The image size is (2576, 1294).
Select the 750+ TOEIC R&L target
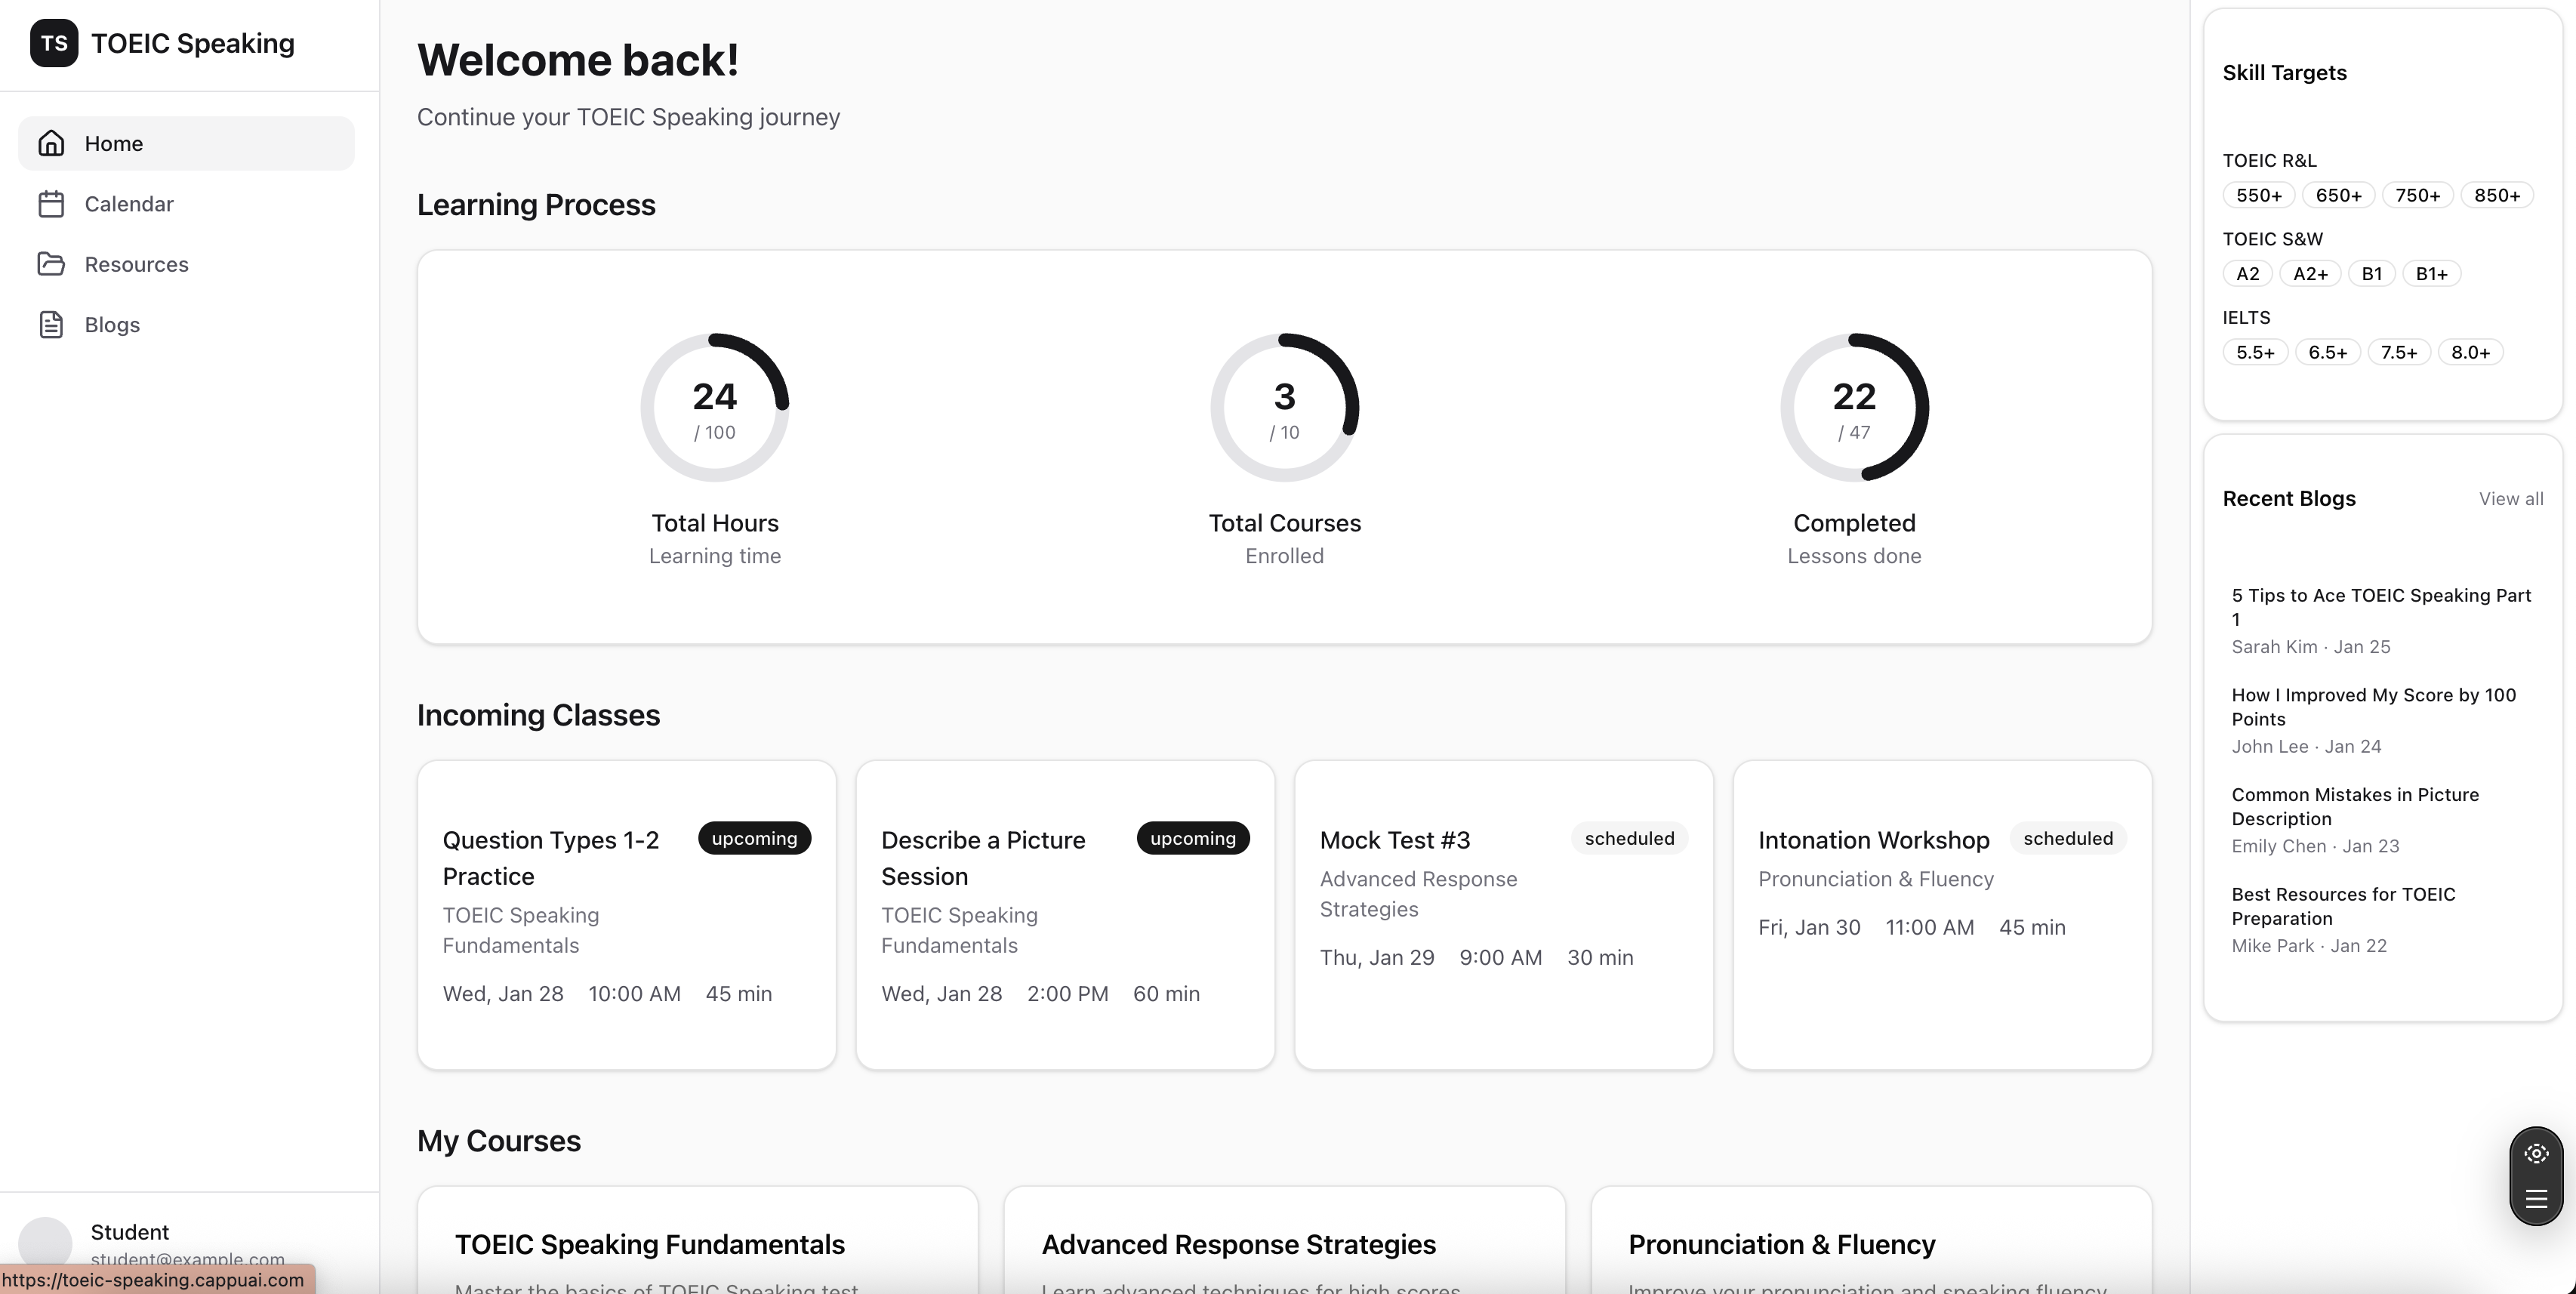[x=2417, y=195]
